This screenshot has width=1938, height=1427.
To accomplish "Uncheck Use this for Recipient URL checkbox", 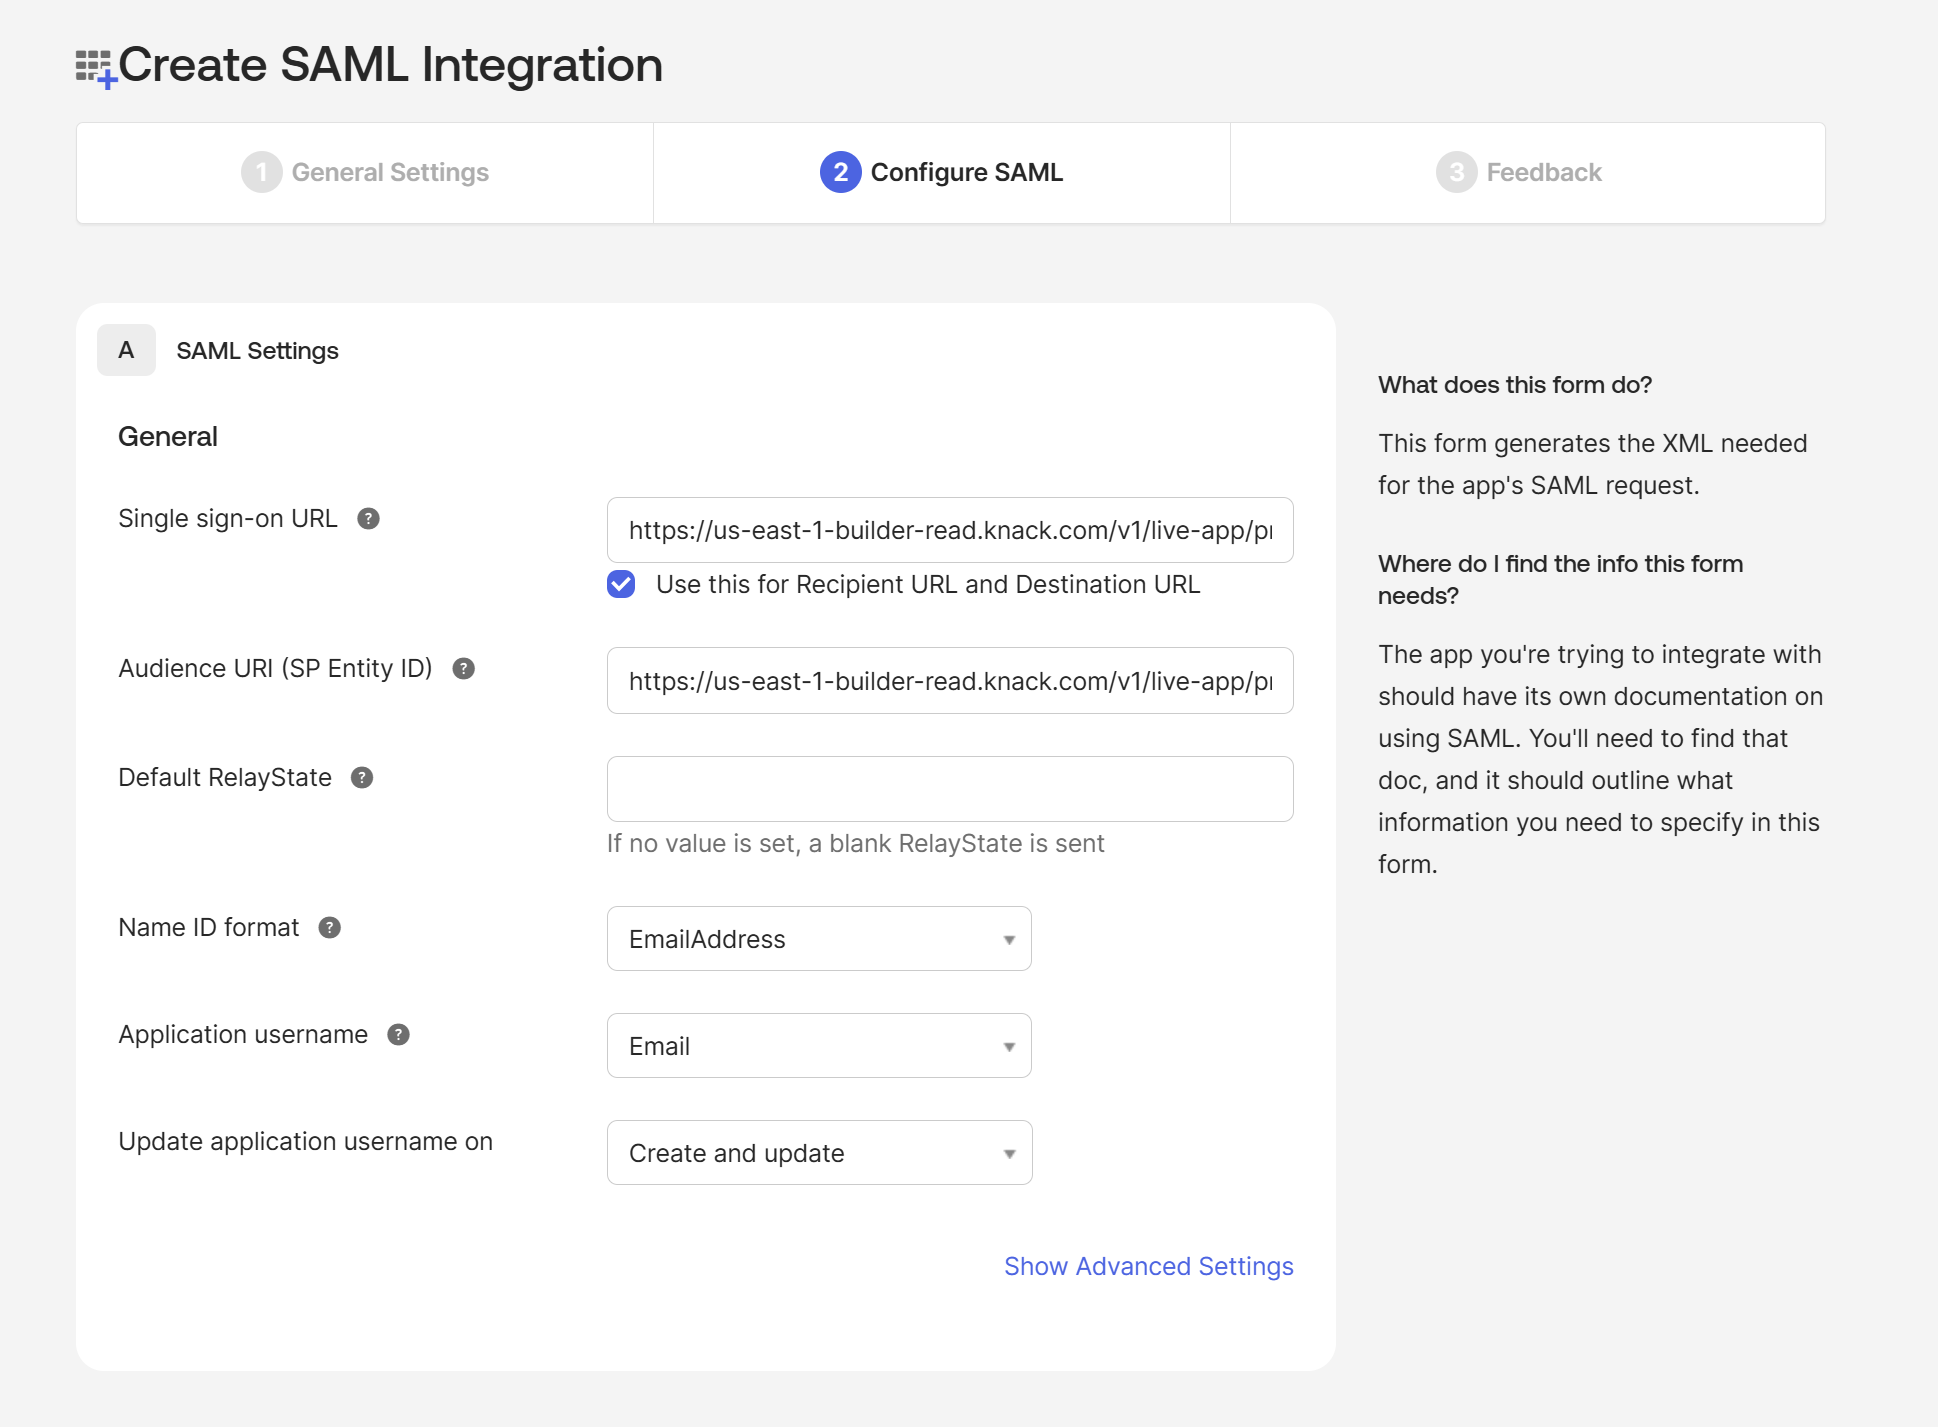I will 621,585.
